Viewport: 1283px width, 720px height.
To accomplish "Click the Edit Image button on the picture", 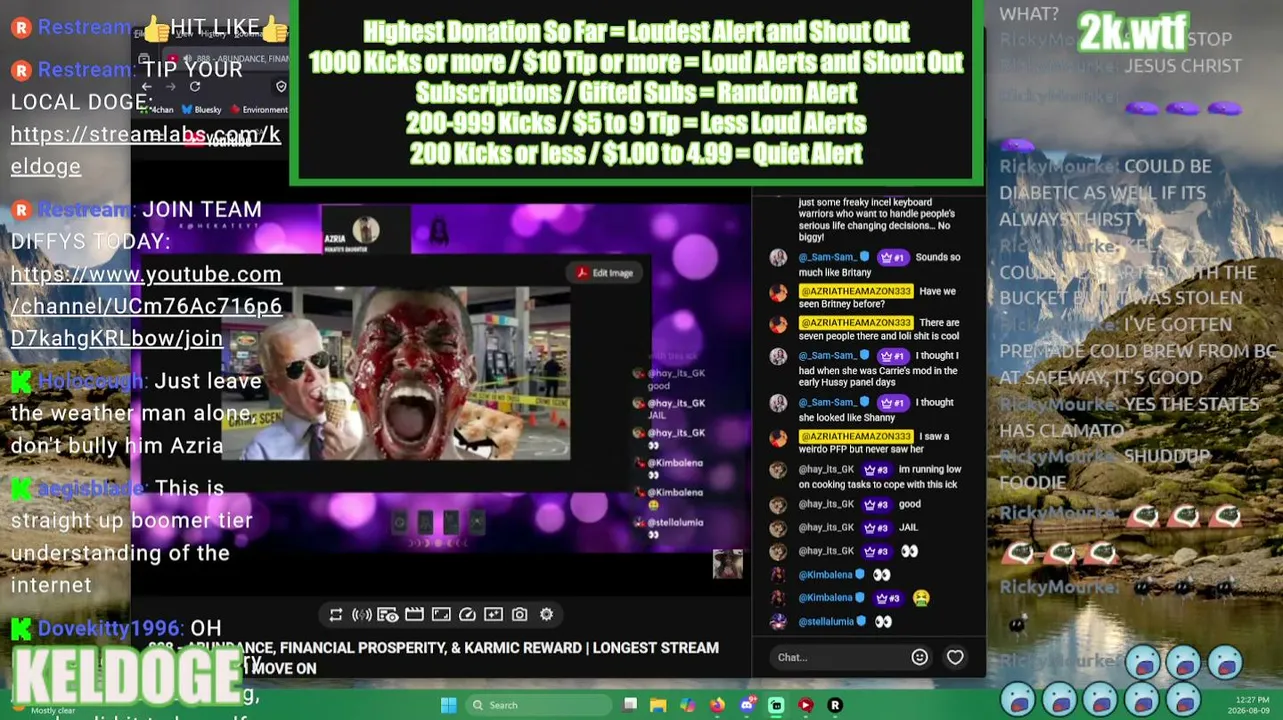I will click(604, 273).
